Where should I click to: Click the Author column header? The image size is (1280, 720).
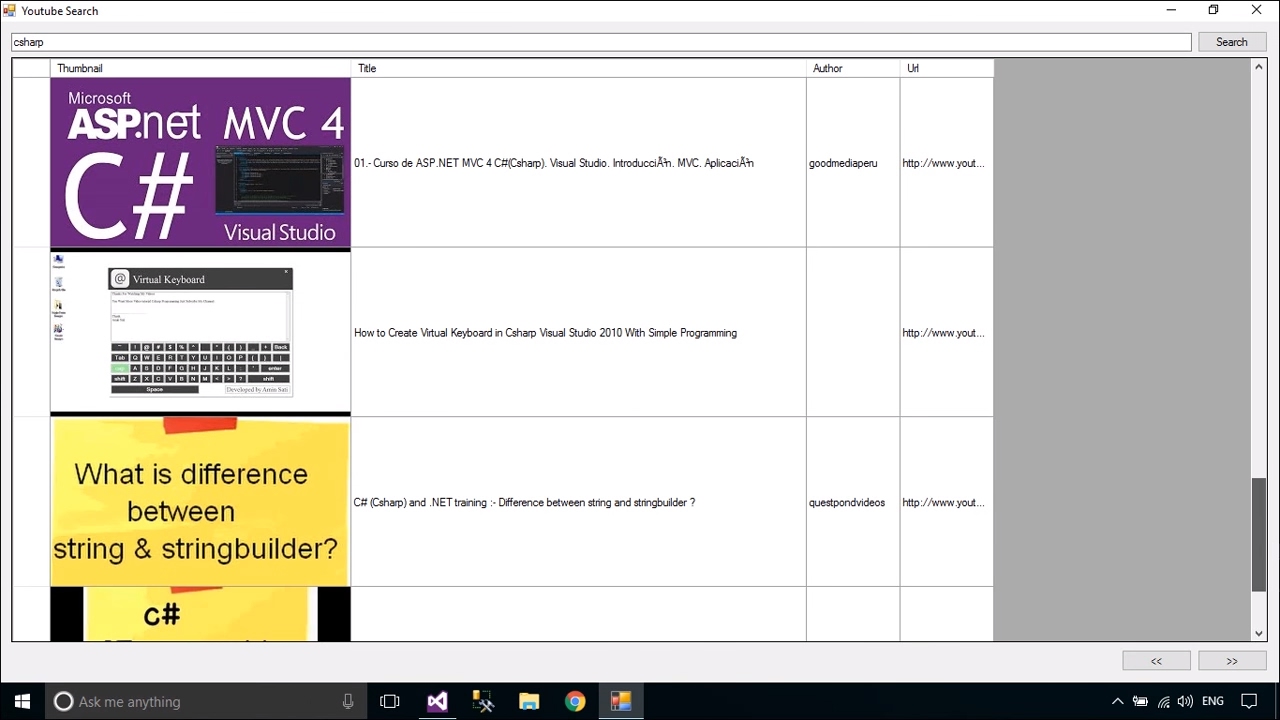pyautogui.click(x=853, y=68)
